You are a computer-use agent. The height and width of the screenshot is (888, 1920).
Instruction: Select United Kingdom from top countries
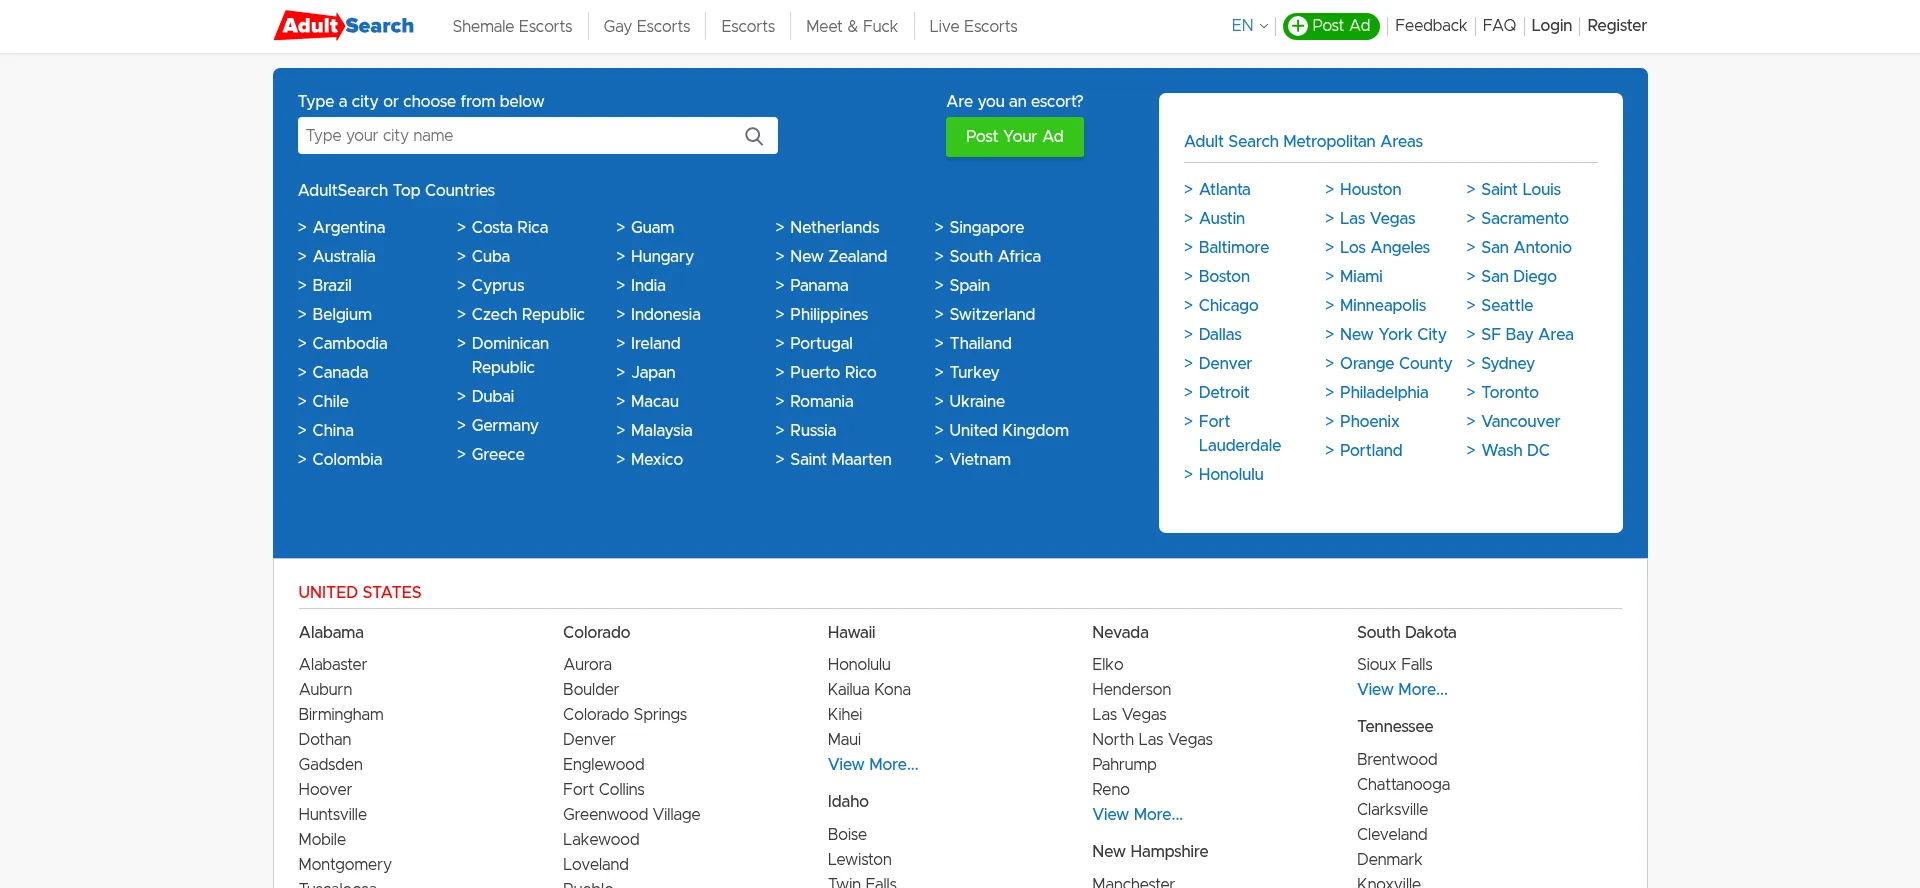(1008, 431)
